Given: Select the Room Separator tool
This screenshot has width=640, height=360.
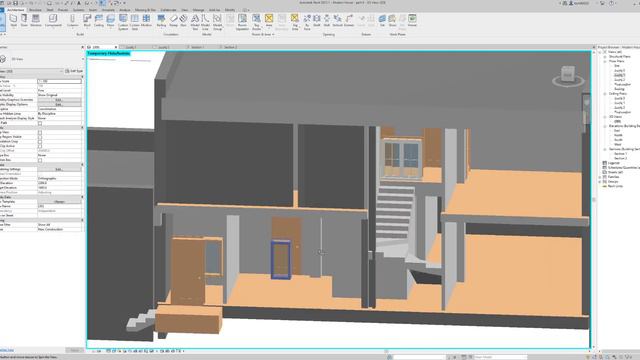Looking at the screenshot, I should 242,22.
